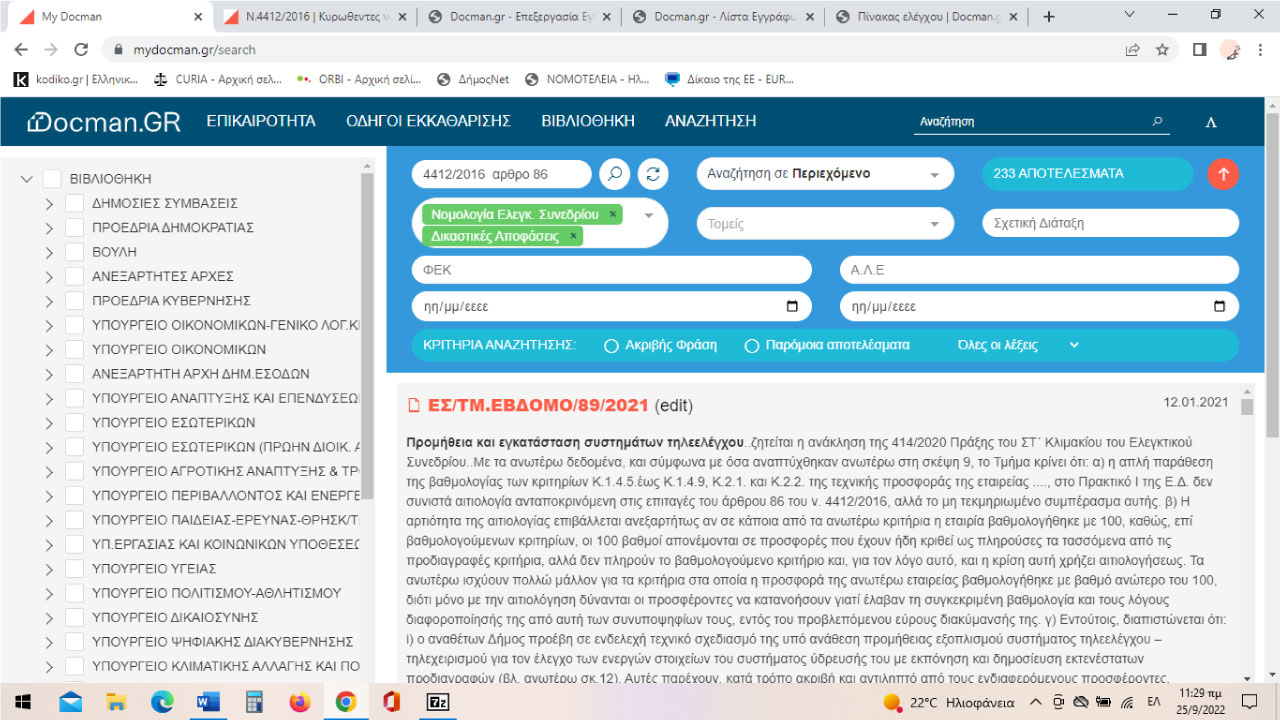Image resolution: width=1280 pixels, height=720 pixels.
Task: Select the Ακριβής Φράση radio button
Action: coord(610,344)
